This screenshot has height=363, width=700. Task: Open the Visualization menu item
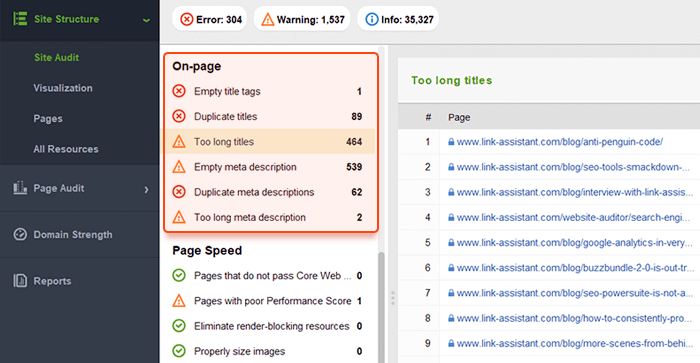point(63,88)
